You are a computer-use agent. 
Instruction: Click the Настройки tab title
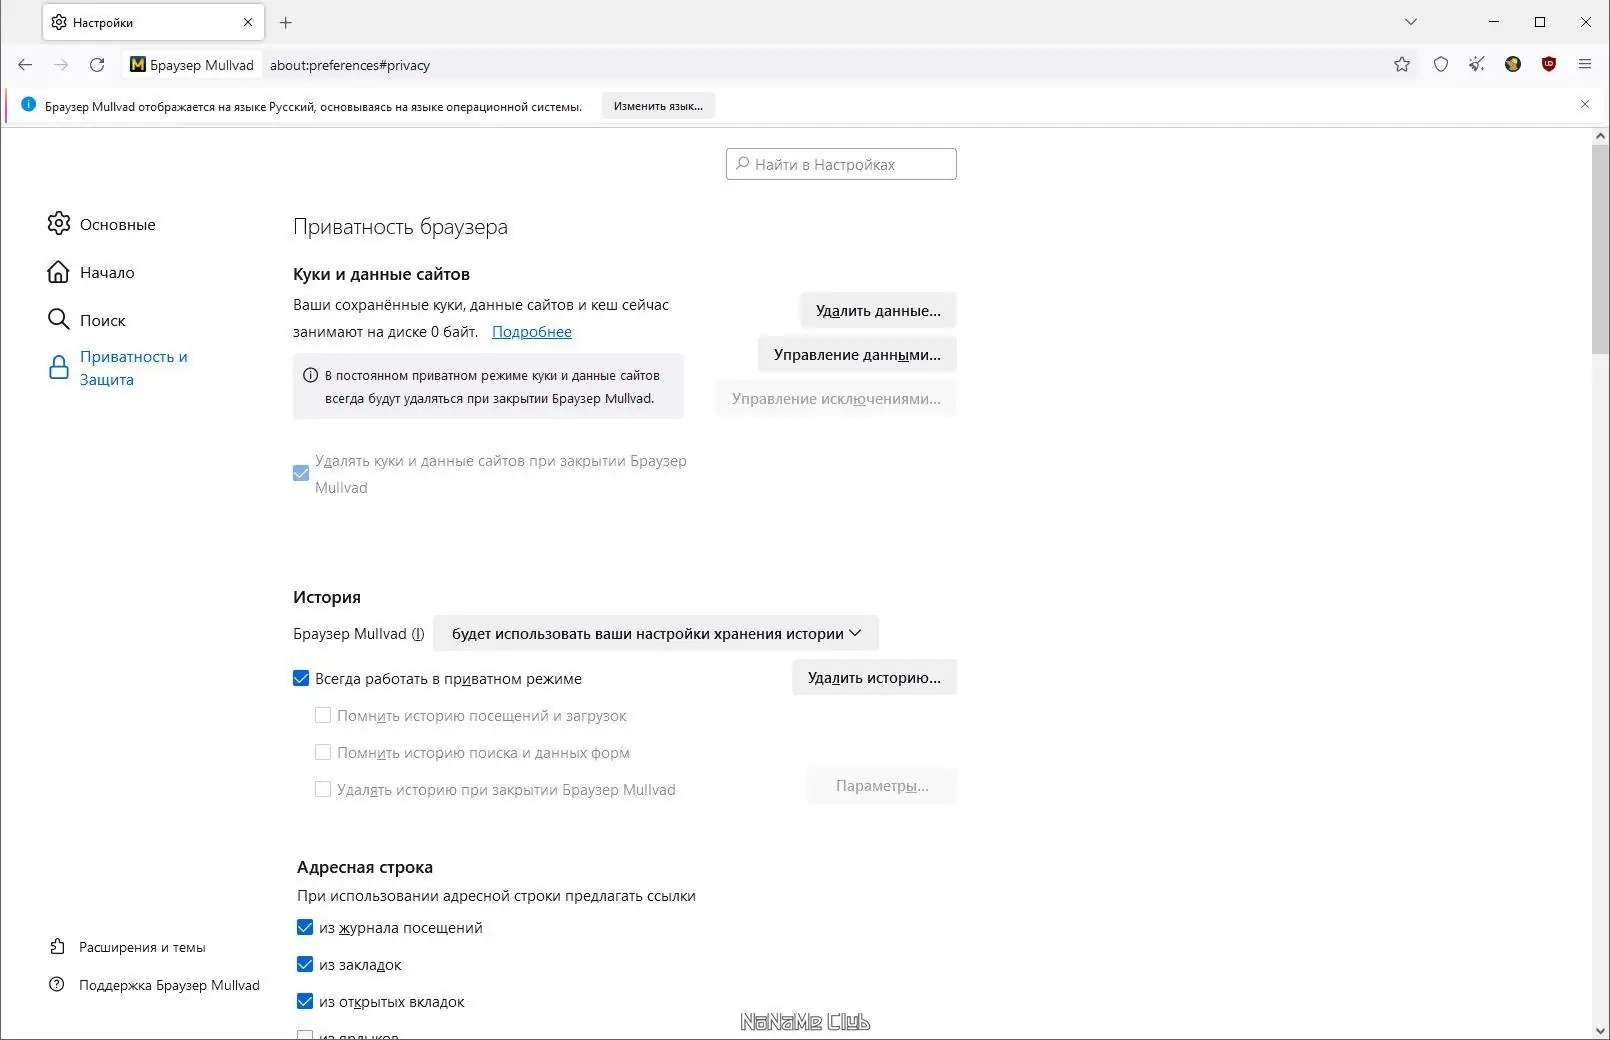pyautogui.click(x=103, y=22)
